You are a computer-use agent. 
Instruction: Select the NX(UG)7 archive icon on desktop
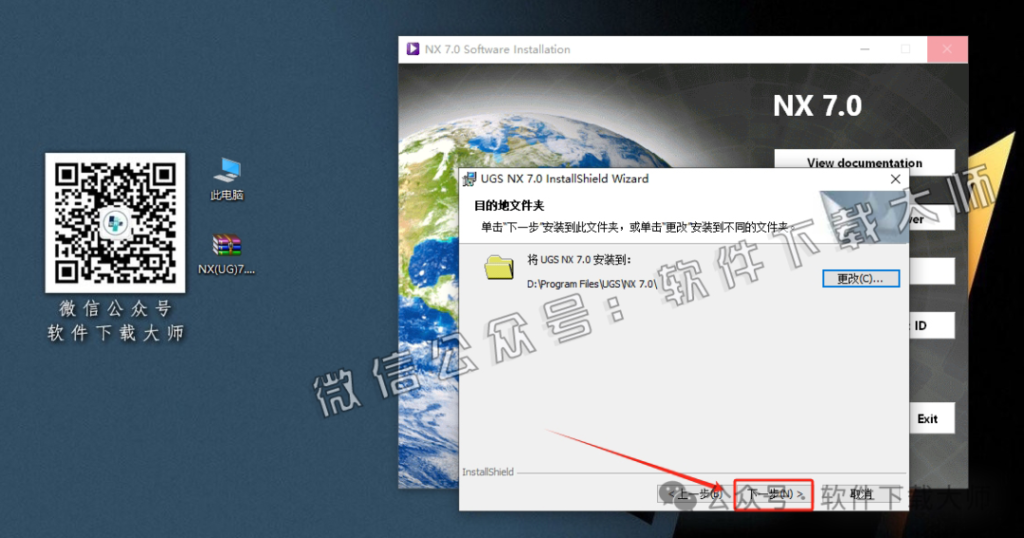pos(227,254)
